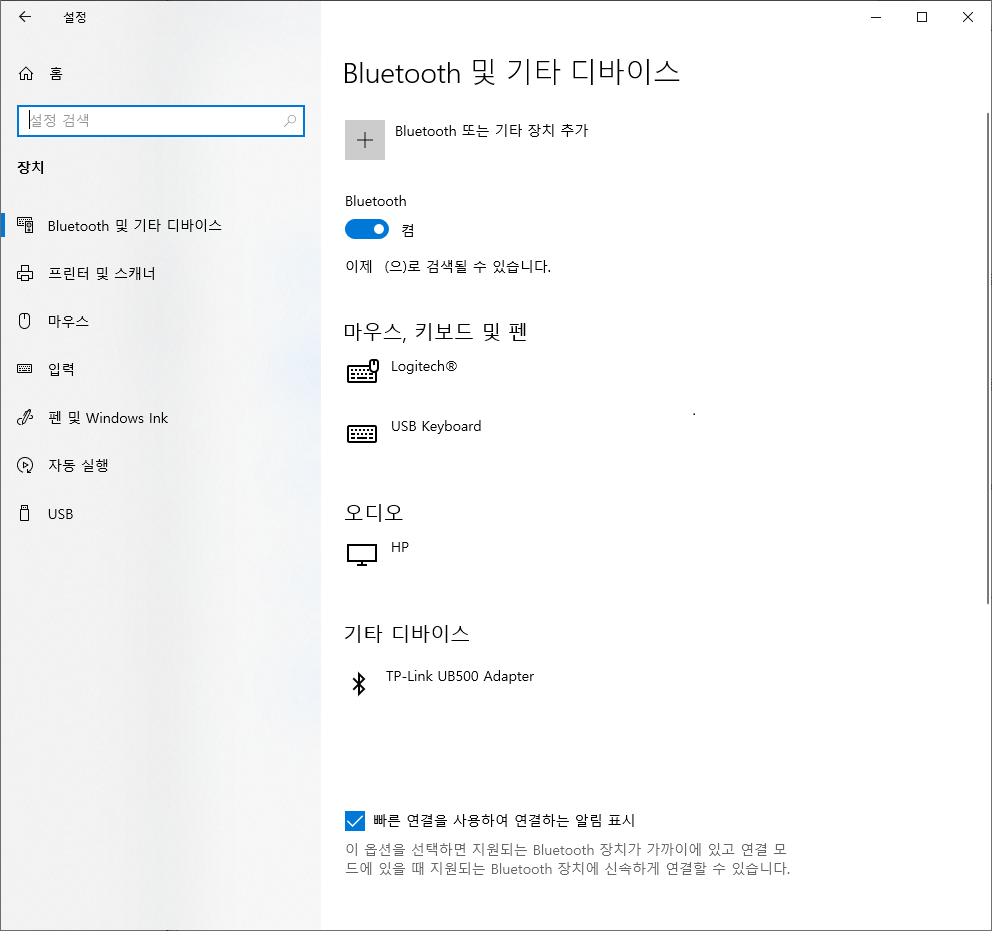Click the vertical scrollbar on right
This screenshot has height=931, width=992.
coord(988,358)
